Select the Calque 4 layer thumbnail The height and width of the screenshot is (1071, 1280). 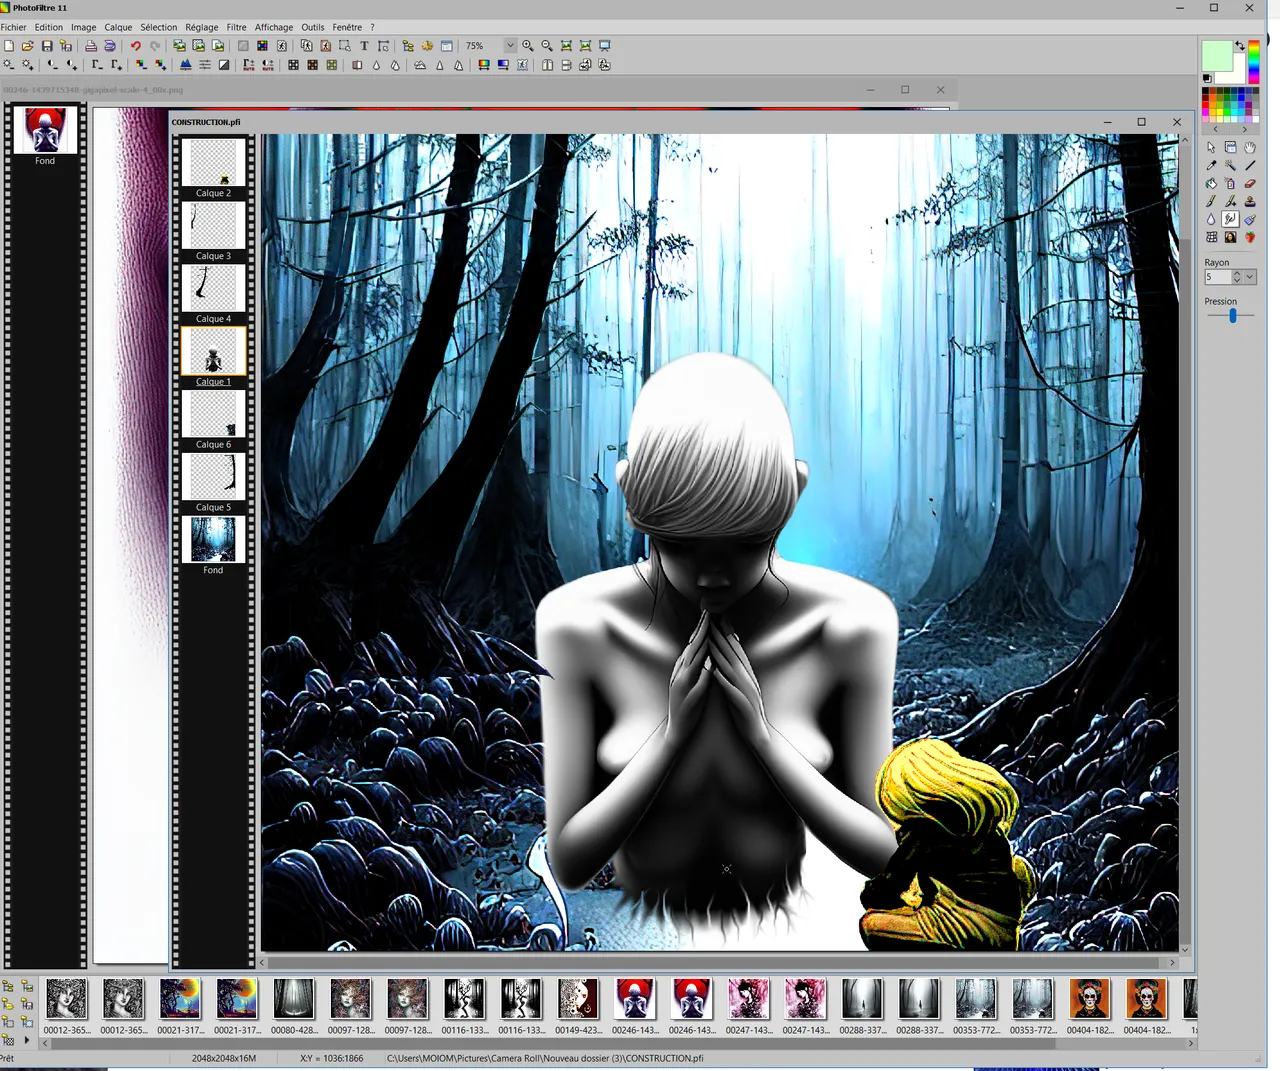point(213,290)
